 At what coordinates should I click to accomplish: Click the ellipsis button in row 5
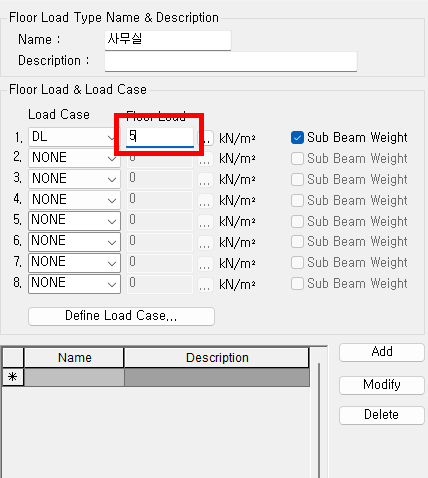[x=205, y=222]
